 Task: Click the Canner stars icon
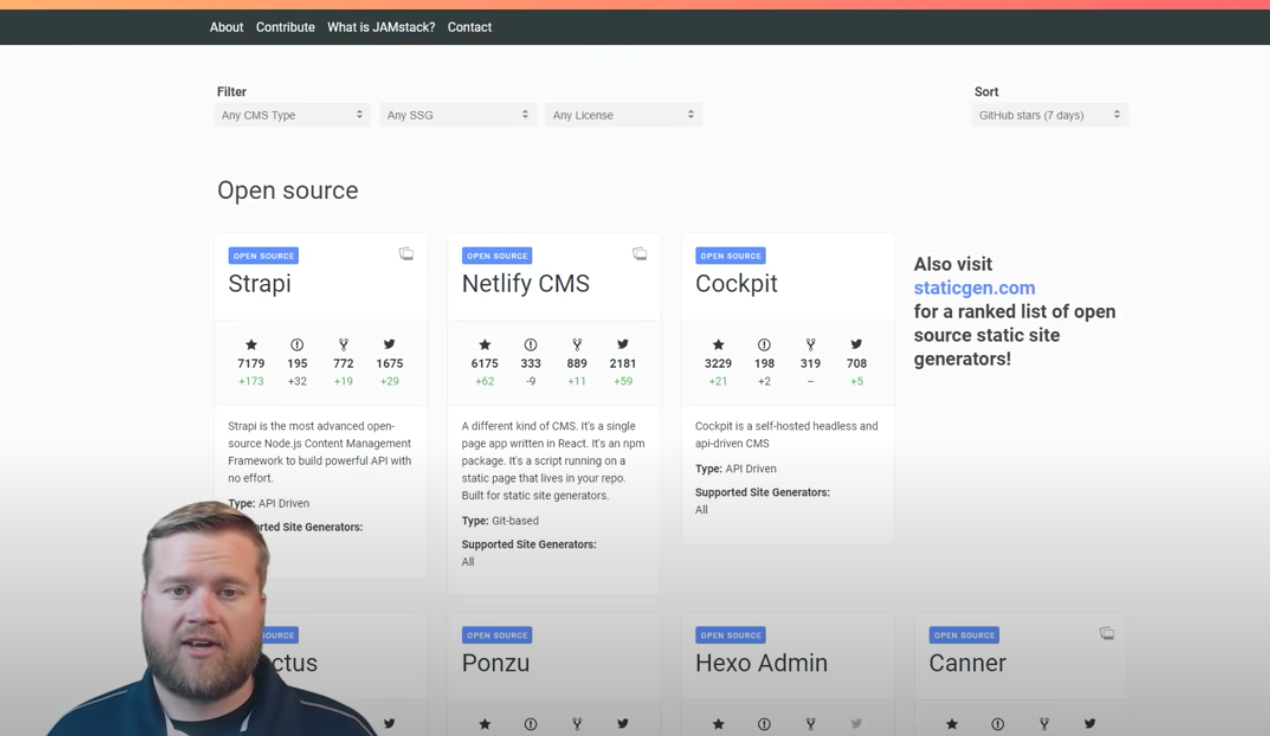coord(952,724)
